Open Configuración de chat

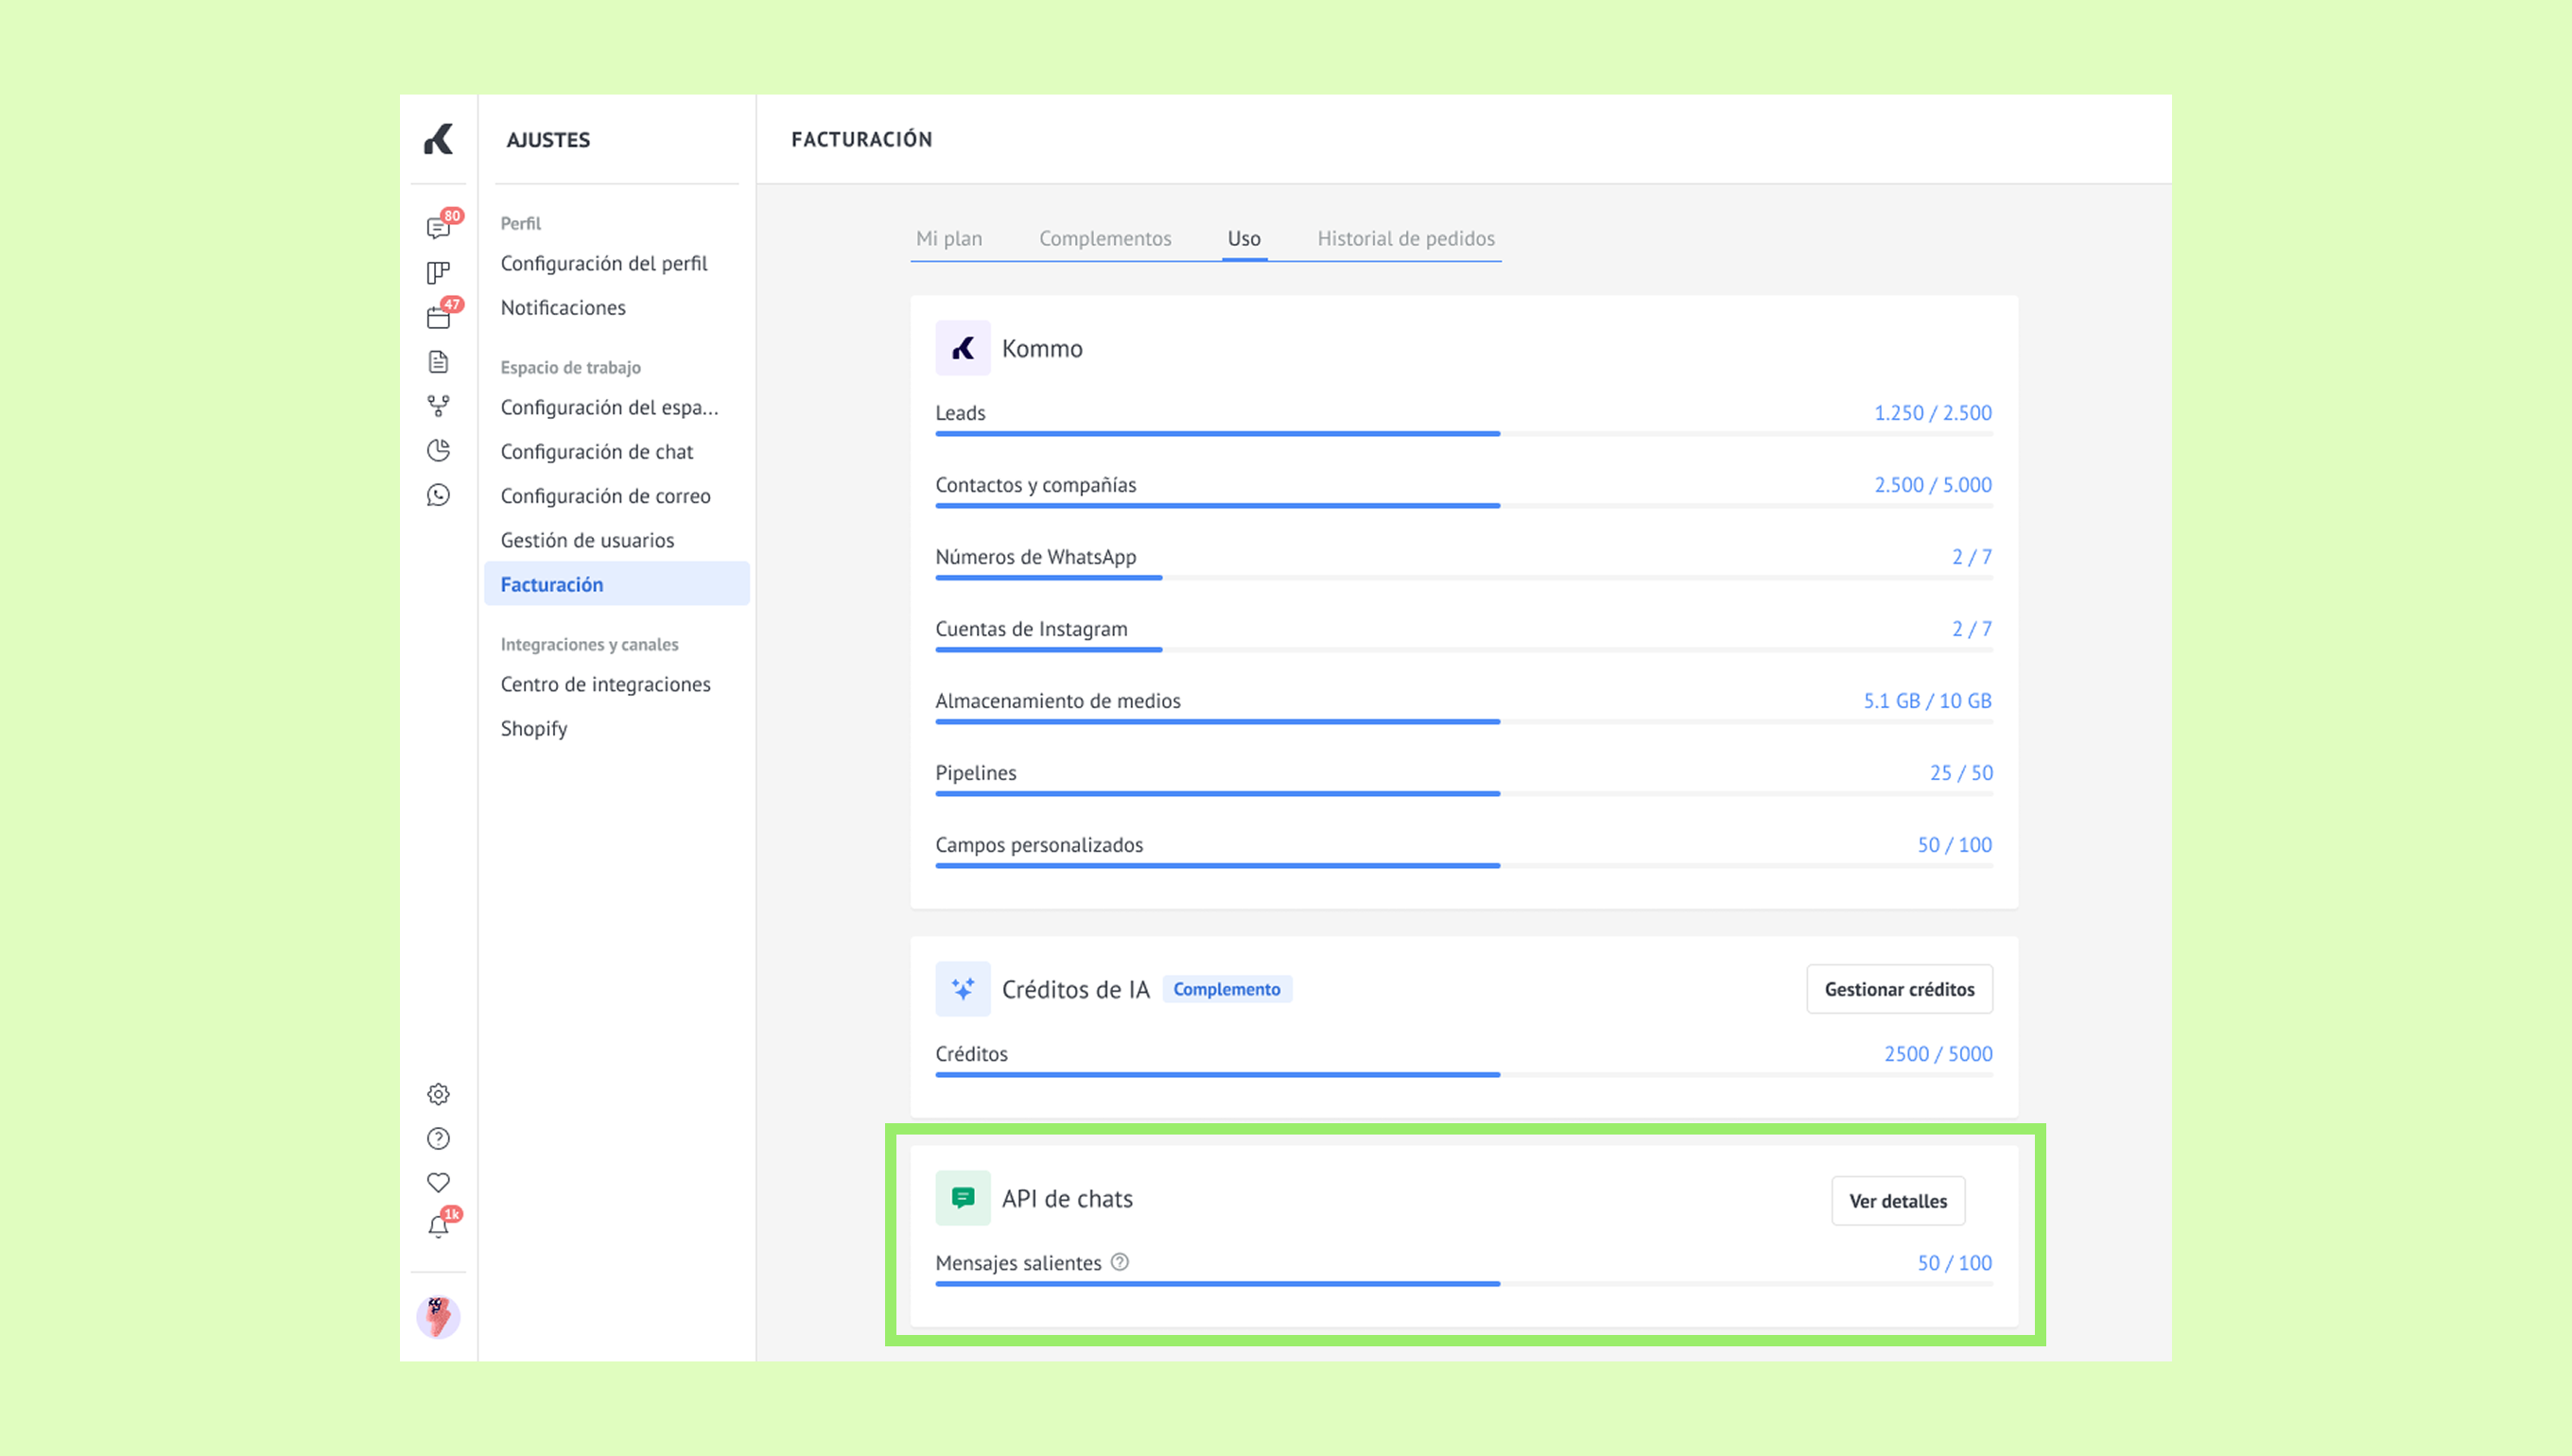[x=597, y=451]
